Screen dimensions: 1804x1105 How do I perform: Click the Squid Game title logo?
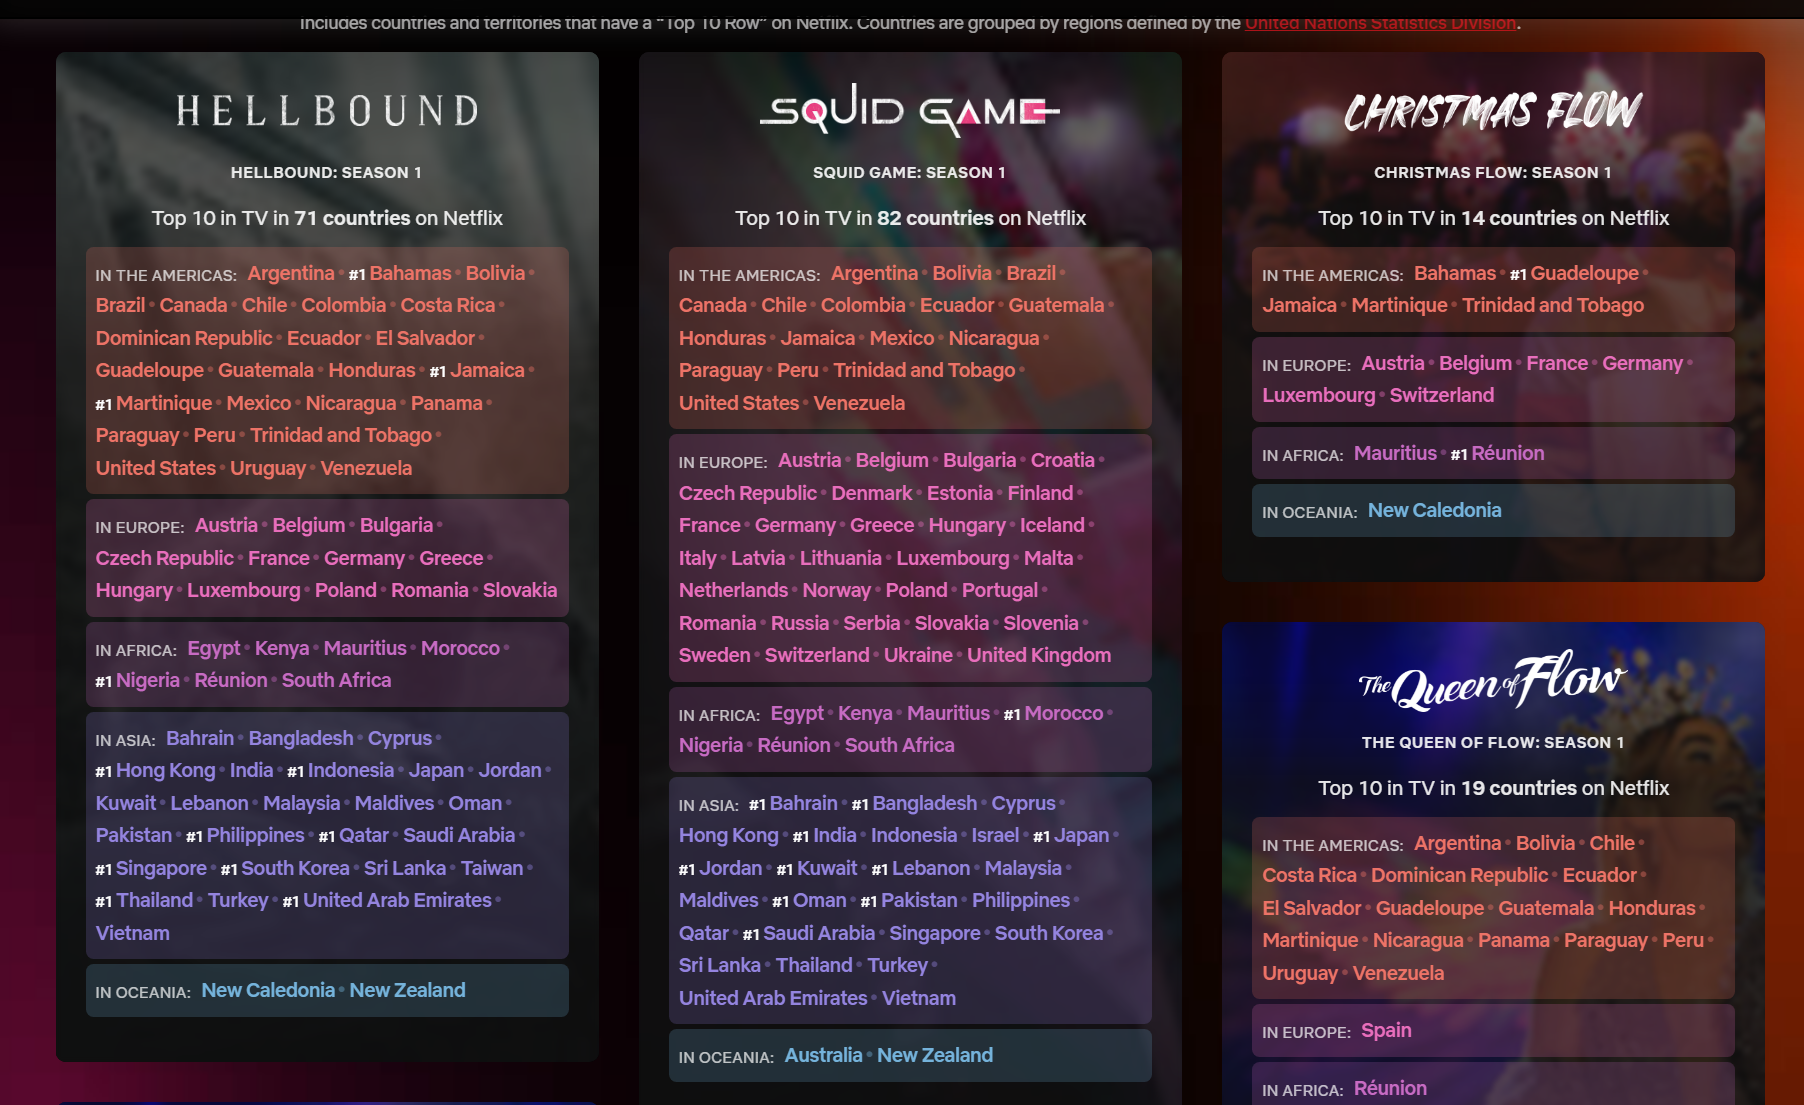(910, 110)
